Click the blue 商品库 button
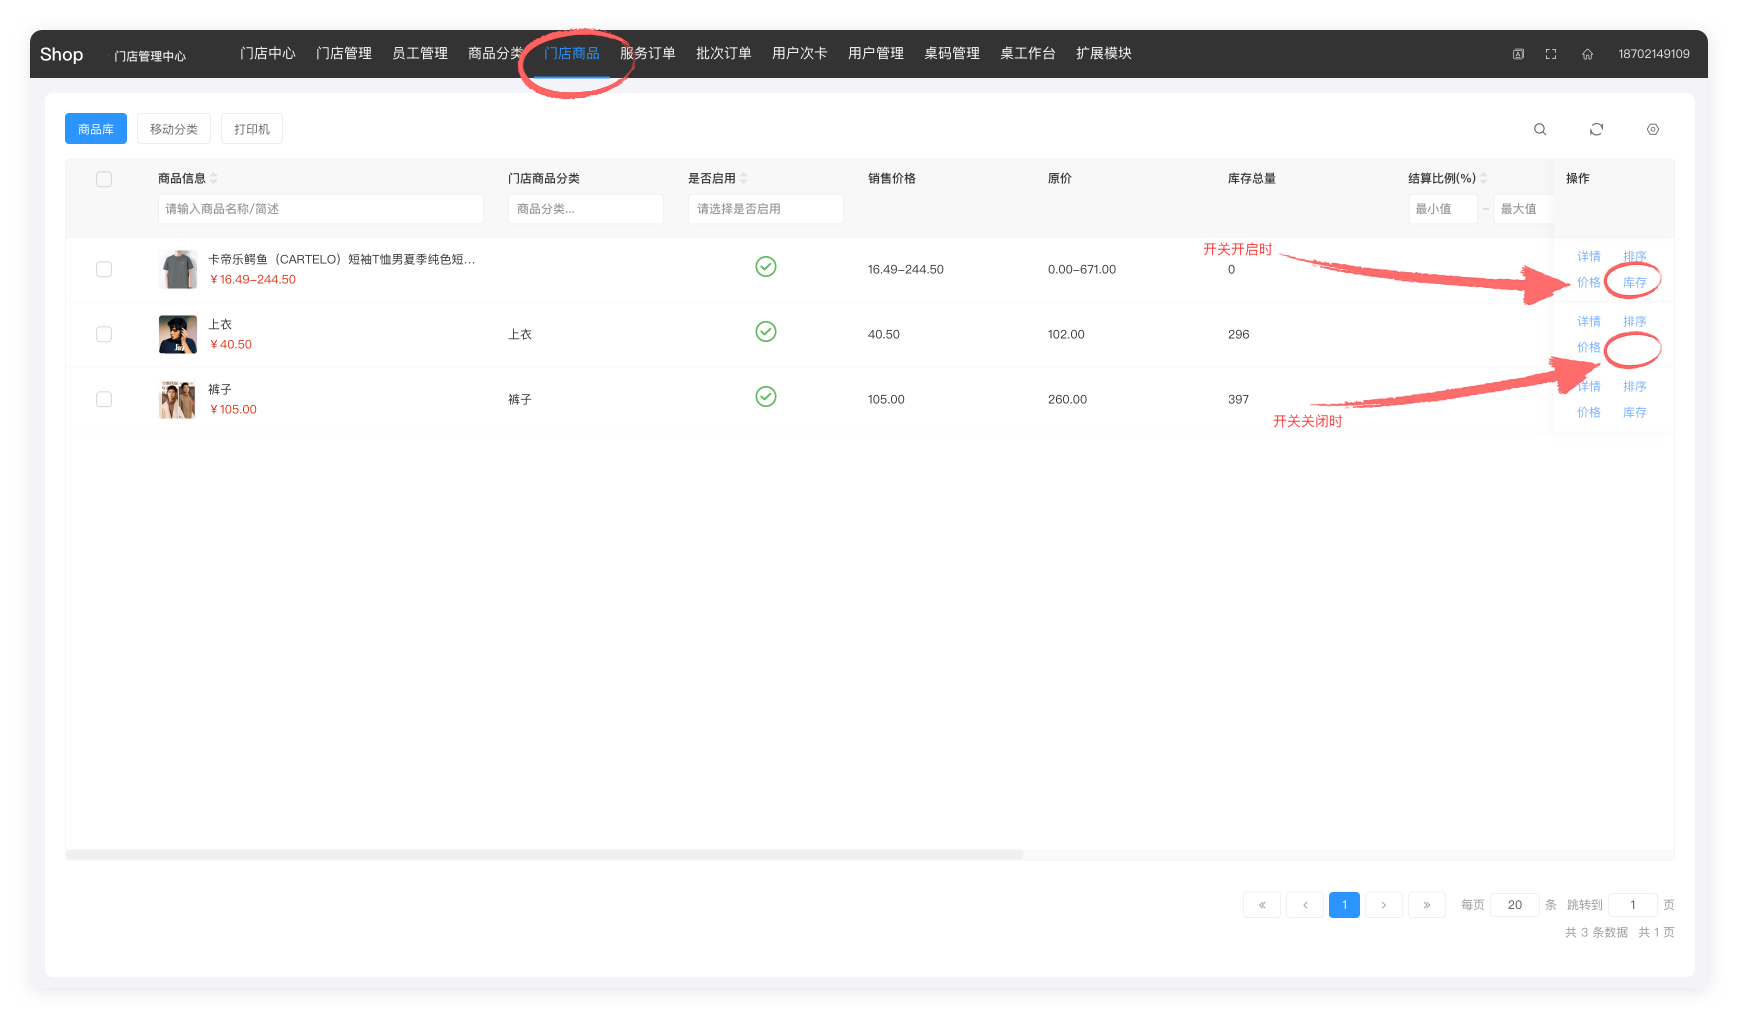Screen dimensions: 1738x1018 click(96, 129)
